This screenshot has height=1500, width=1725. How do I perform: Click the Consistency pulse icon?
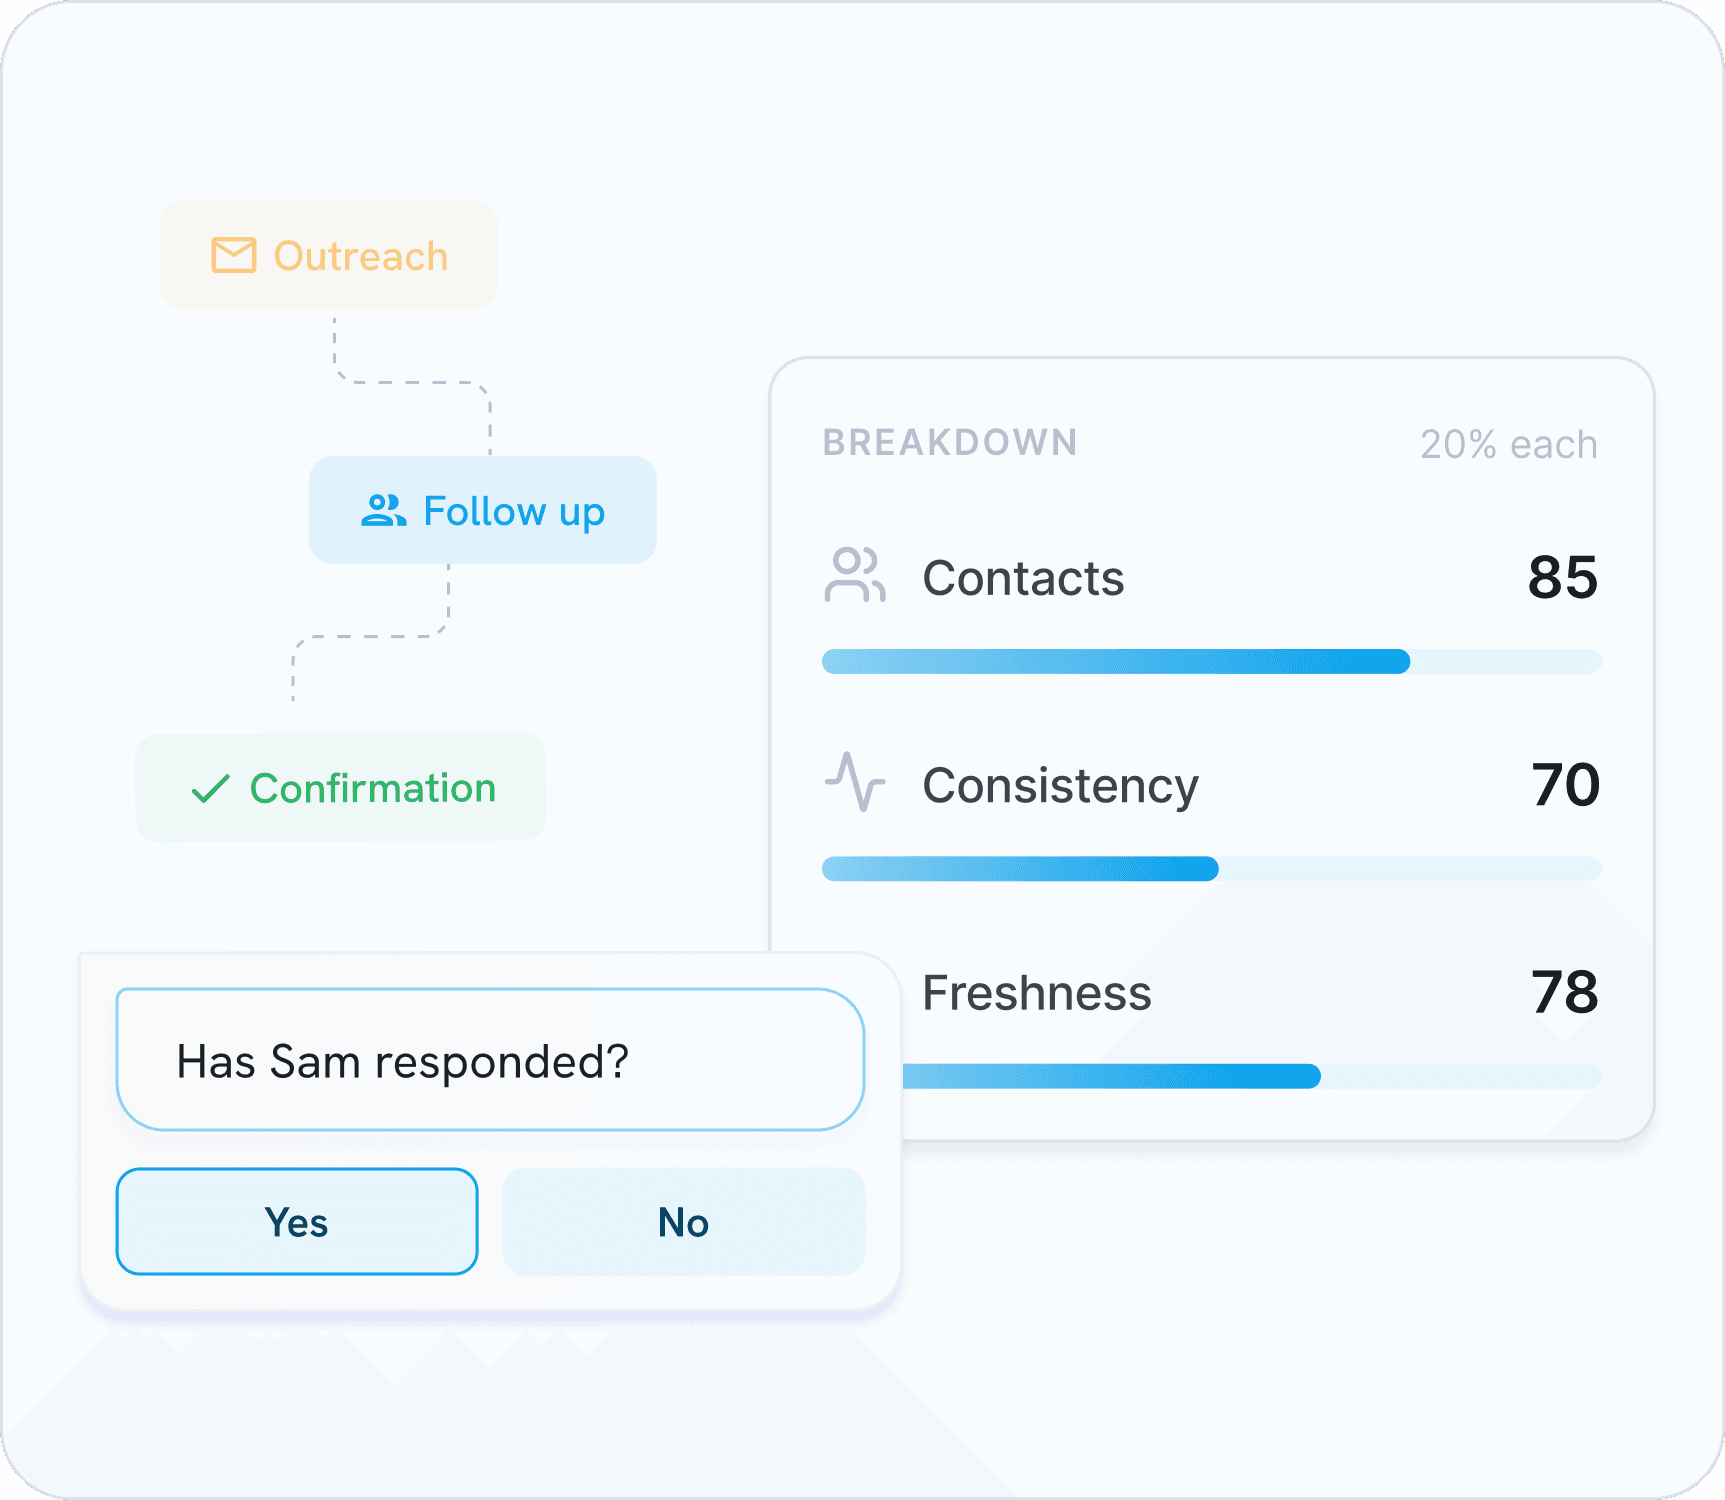[855, 782]
